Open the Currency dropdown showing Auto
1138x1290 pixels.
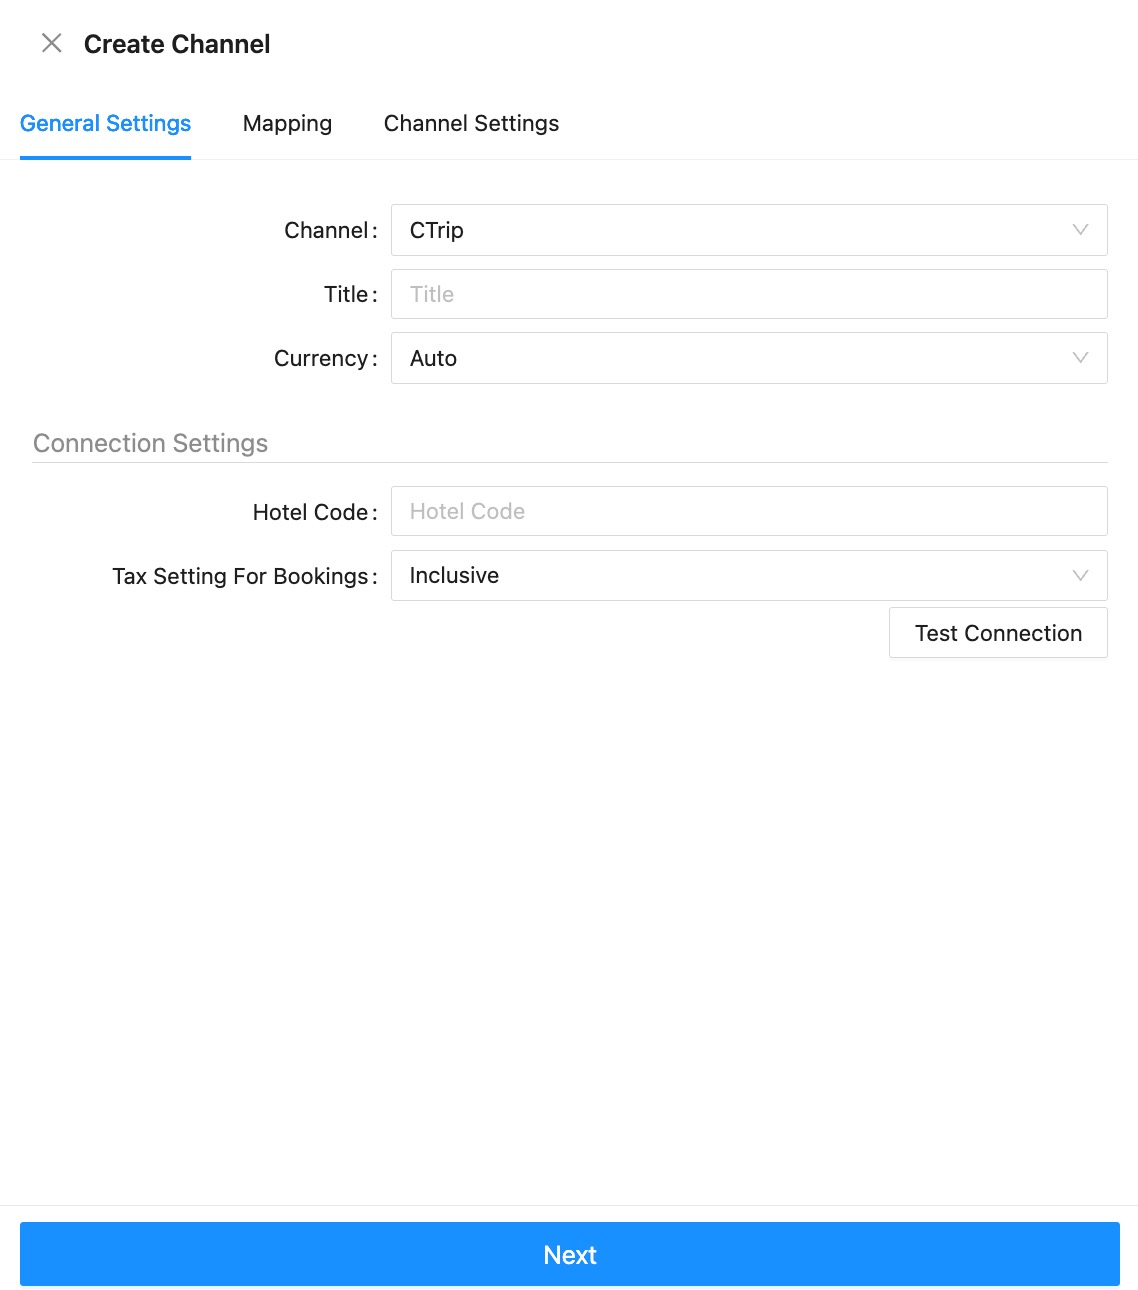tap(749, 358)
